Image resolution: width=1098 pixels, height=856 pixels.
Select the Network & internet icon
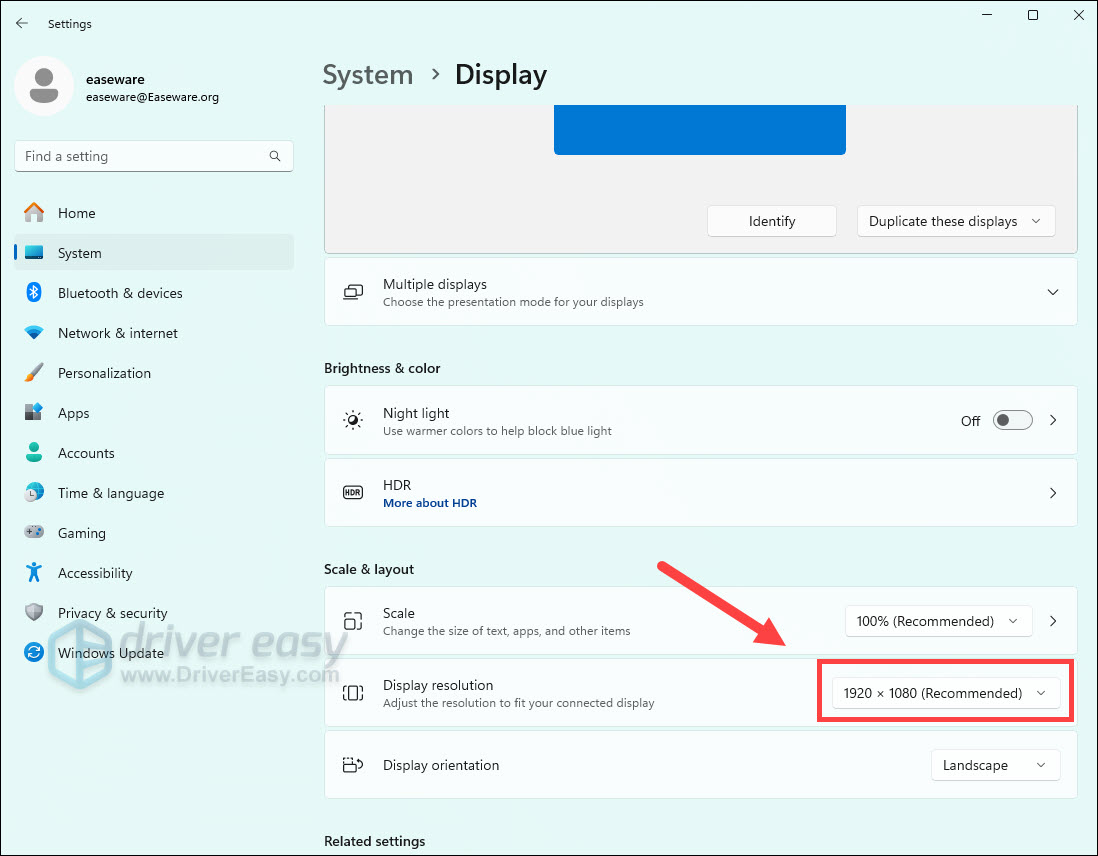click(x=35, y=333)
